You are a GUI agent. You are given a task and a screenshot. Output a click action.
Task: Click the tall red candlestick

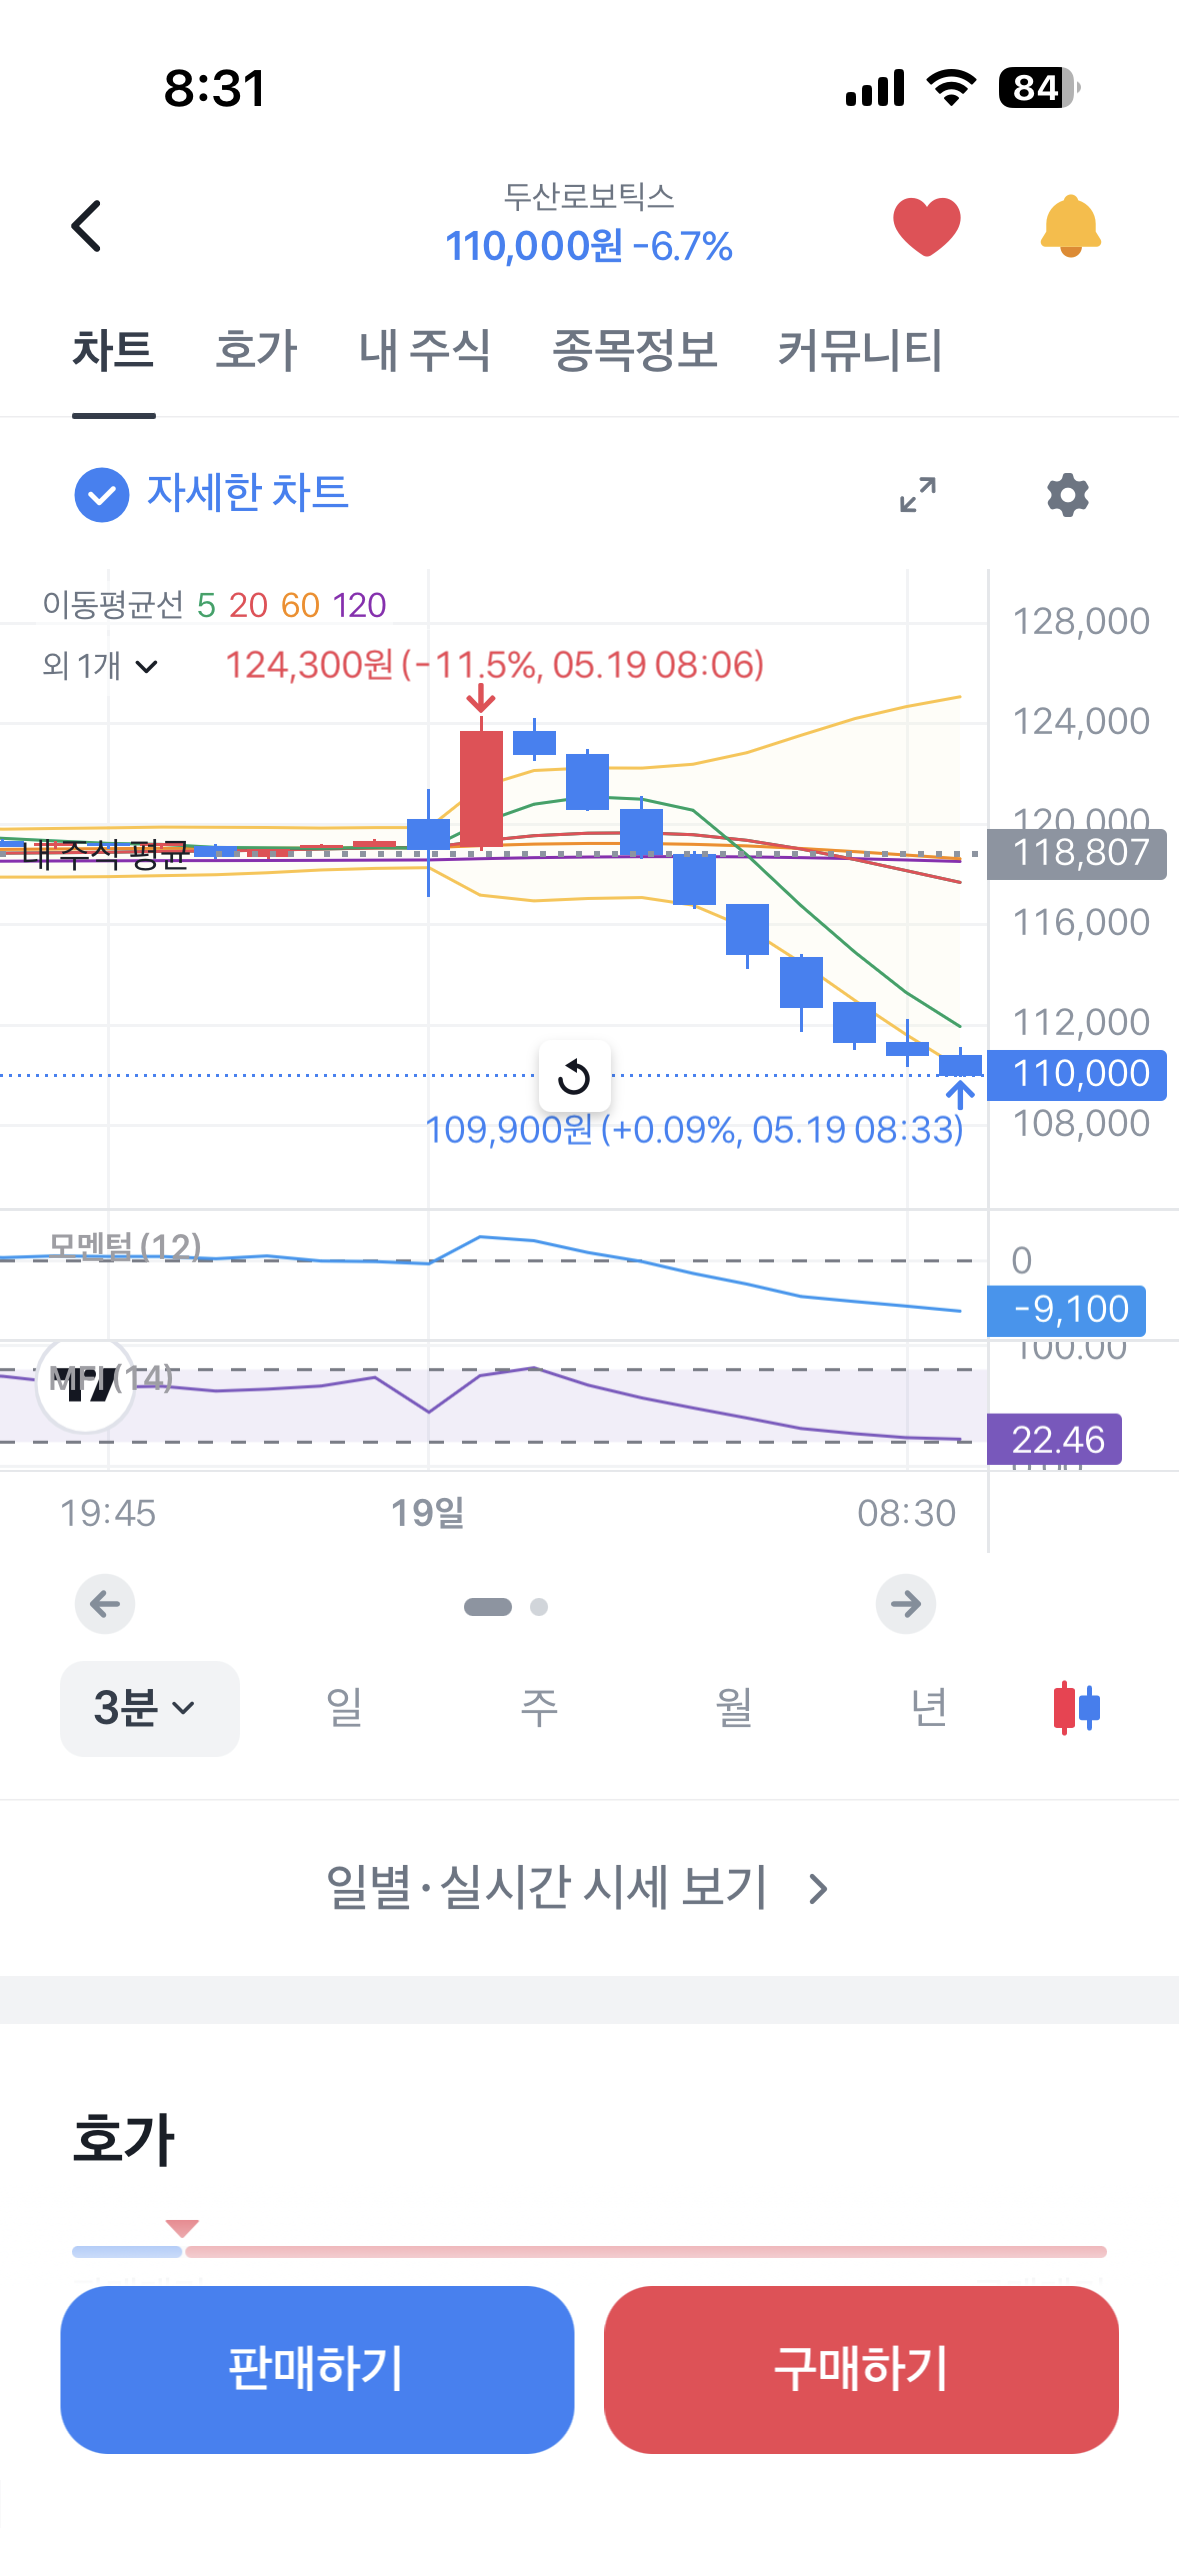pos(481,788)
